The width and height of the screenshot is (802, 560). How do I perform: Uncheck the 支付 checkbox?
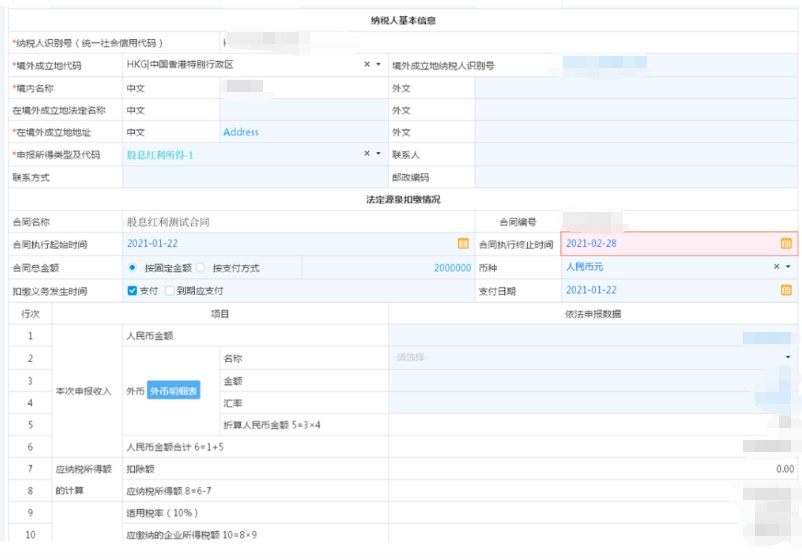(132, 291)
